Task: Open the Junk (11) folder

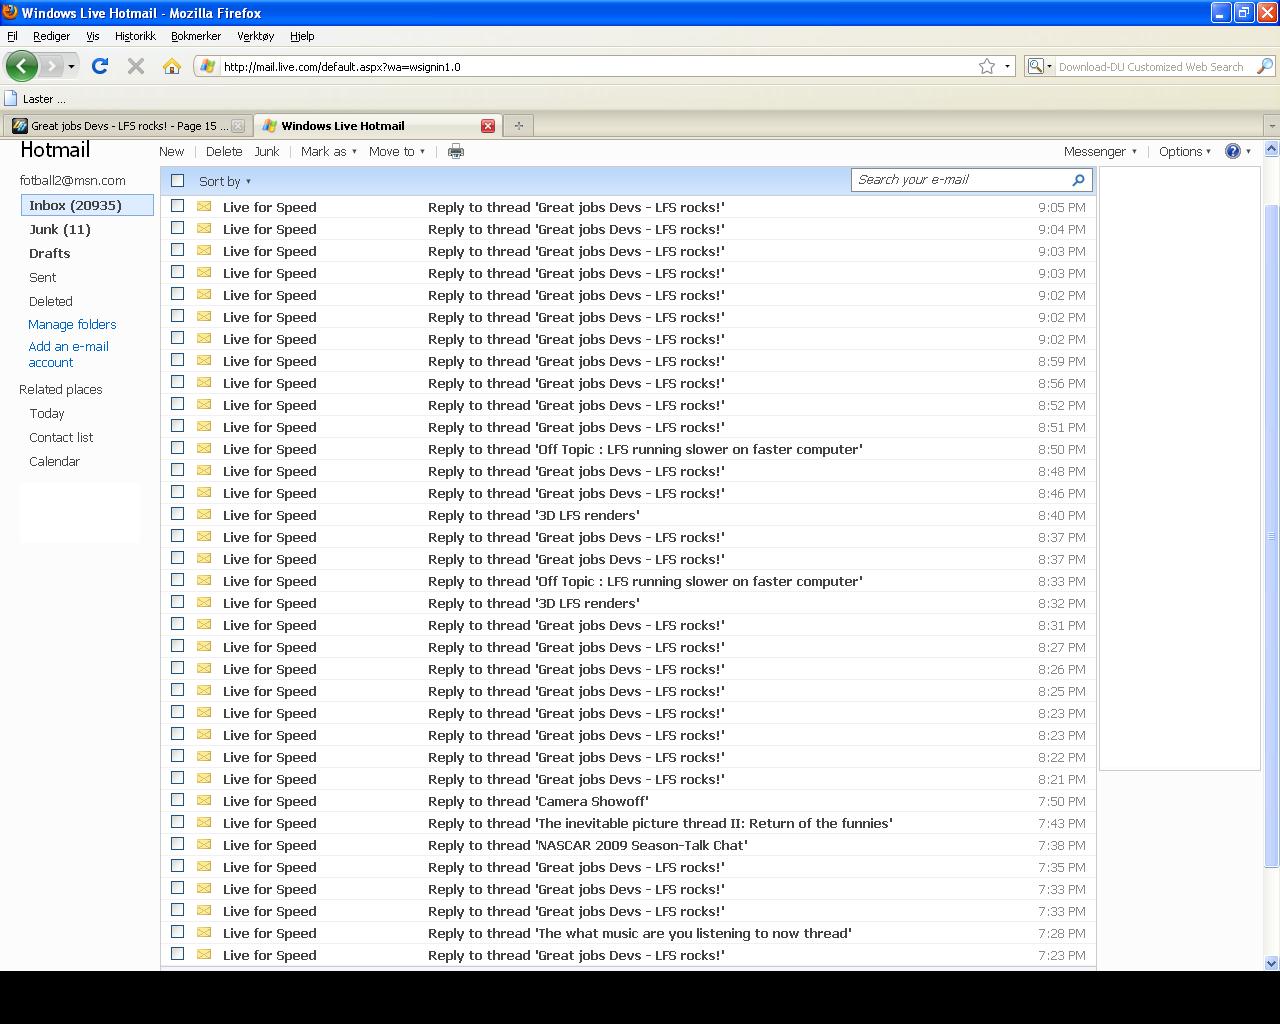Action: pos(60,229)
